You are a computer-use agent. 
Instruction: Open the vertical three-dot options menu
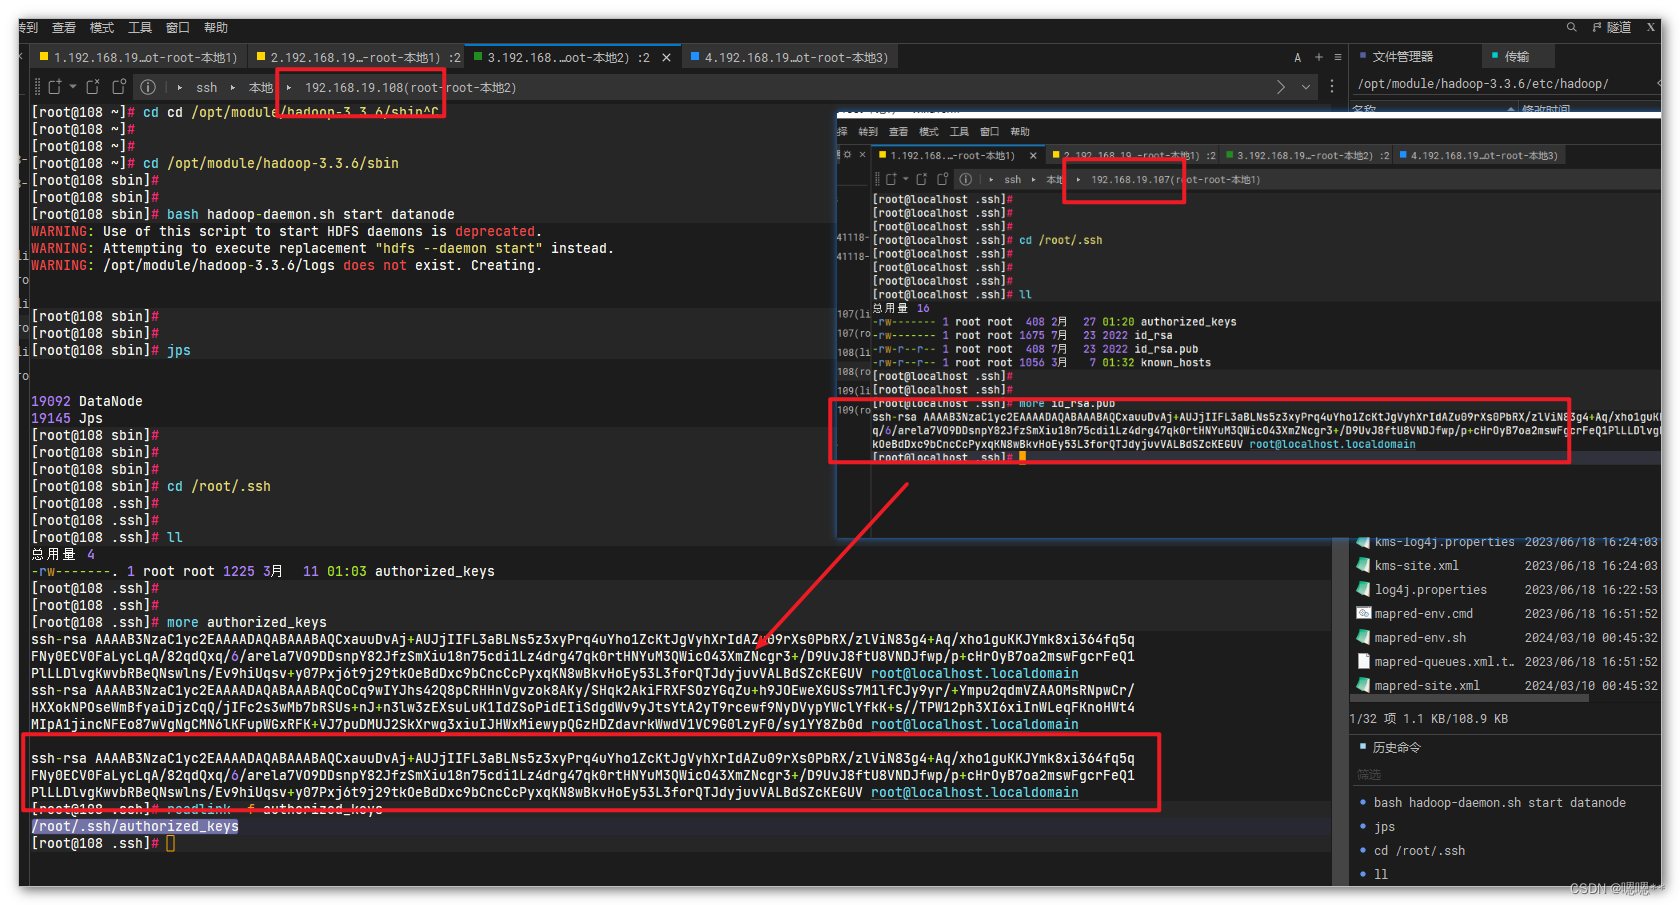tap(1332, 87)
